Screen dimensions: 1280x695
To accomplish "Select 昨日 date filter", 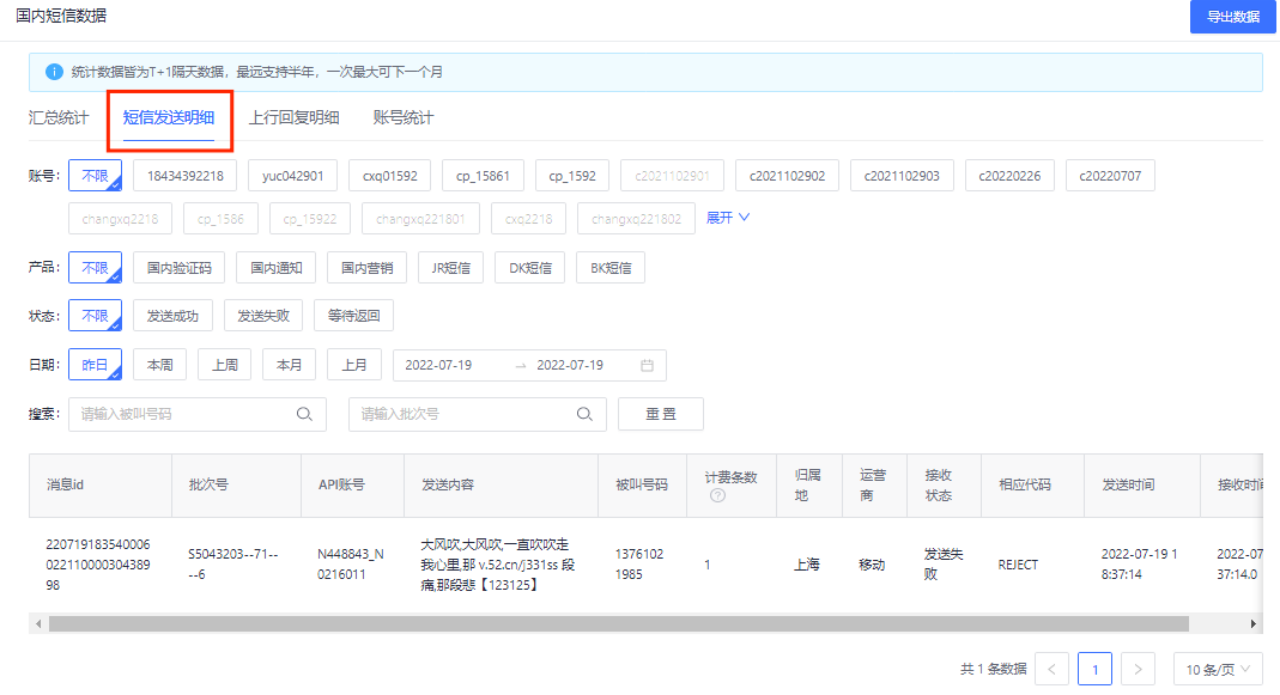I will 95,365.
